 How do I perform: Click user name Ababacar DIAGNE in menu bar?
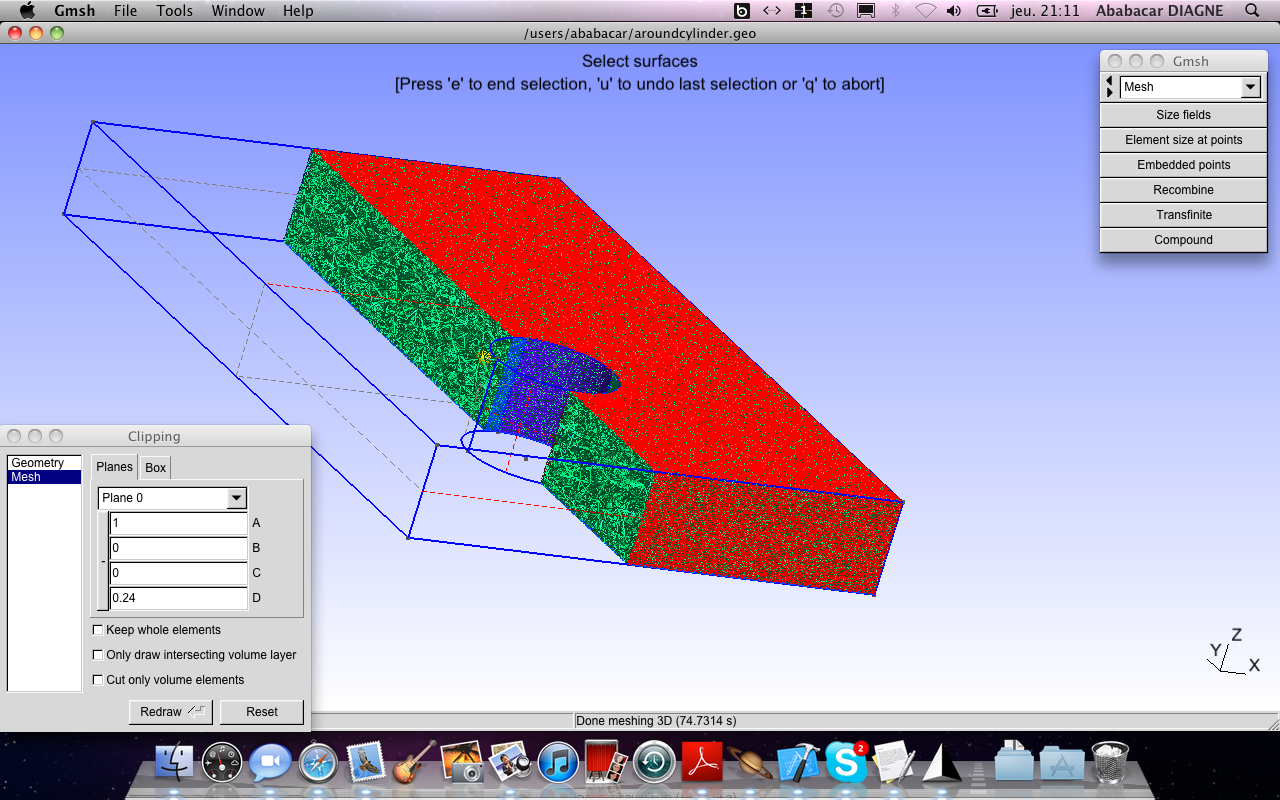tap(1159, 10)
